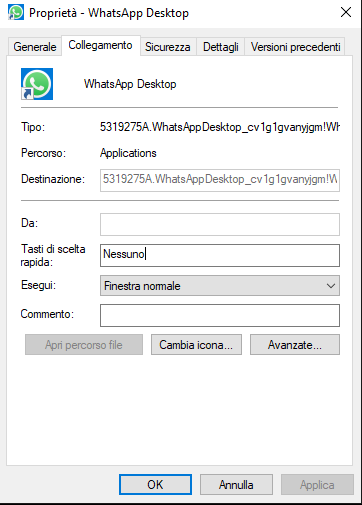The height and width of the screenshot is (505, 362).
Task: Click the Destinazione field
Action: tap(220, 180)
